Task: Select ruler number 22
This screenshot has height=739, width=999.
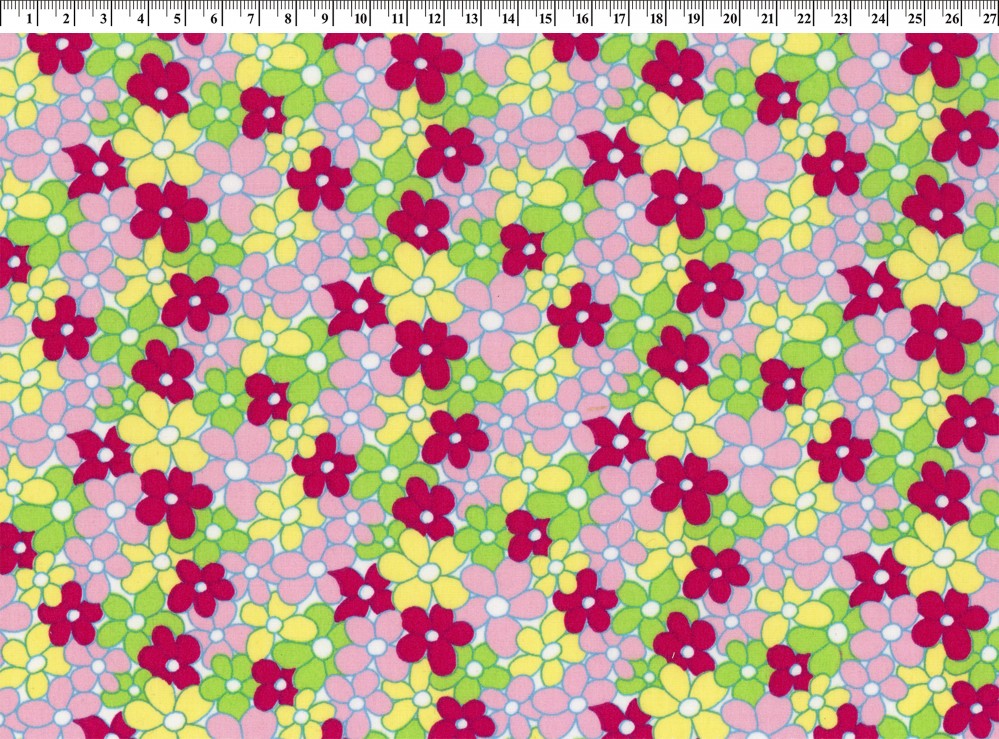Action: [804, 19]
